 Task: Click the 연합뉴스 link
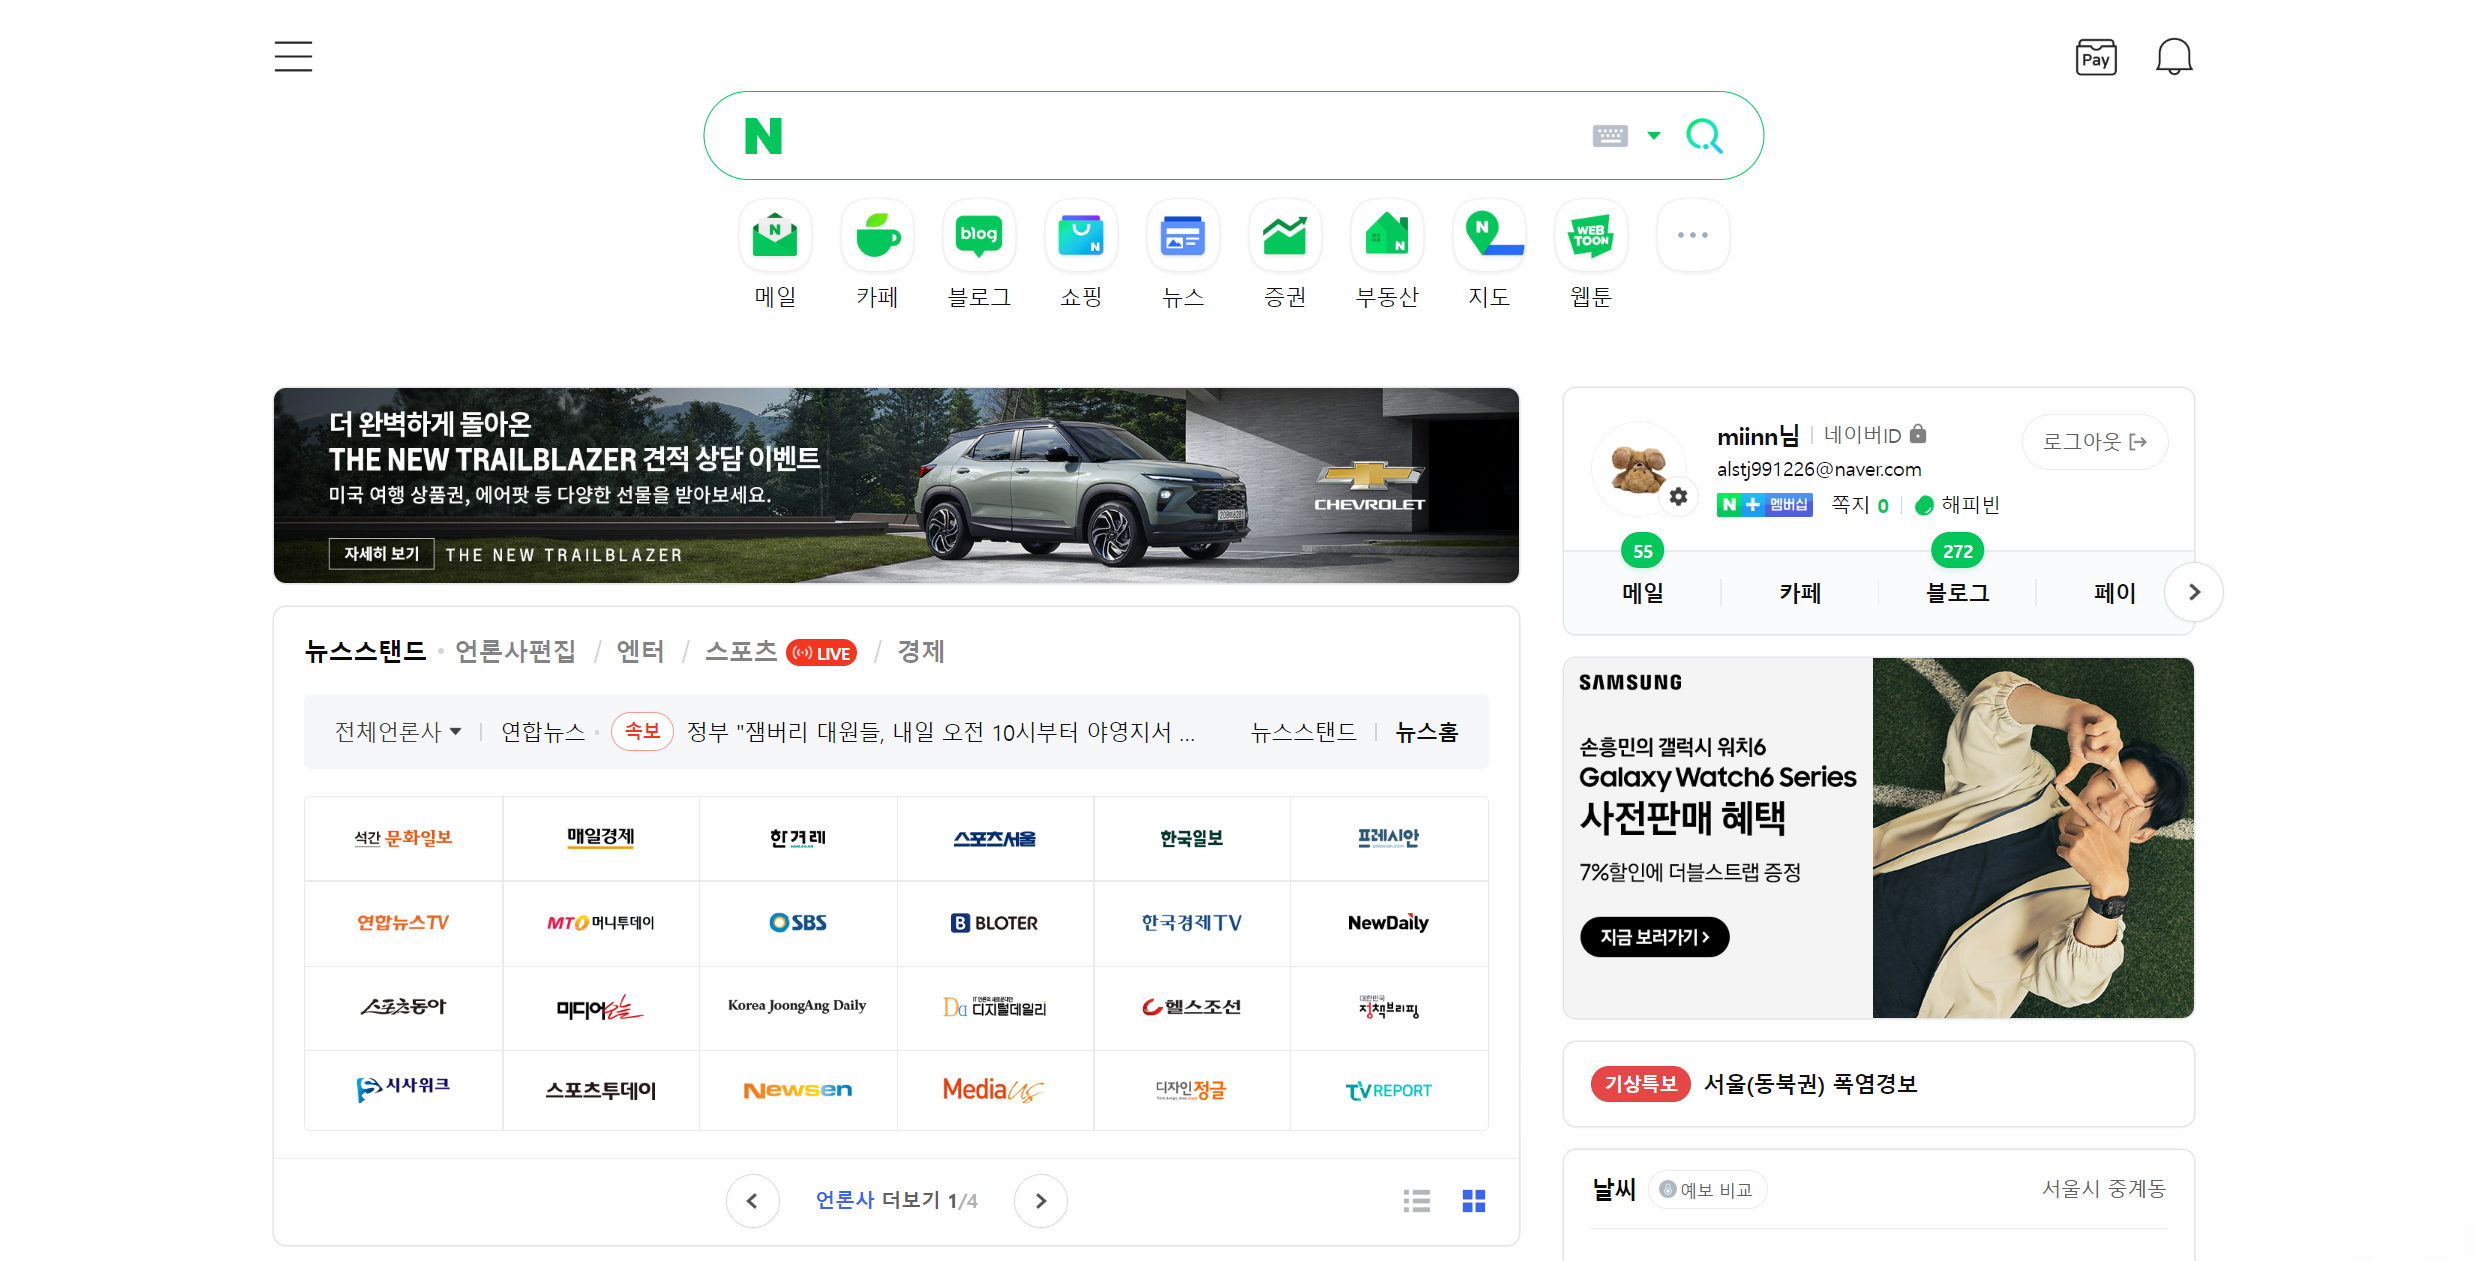(x=543, y=732)
